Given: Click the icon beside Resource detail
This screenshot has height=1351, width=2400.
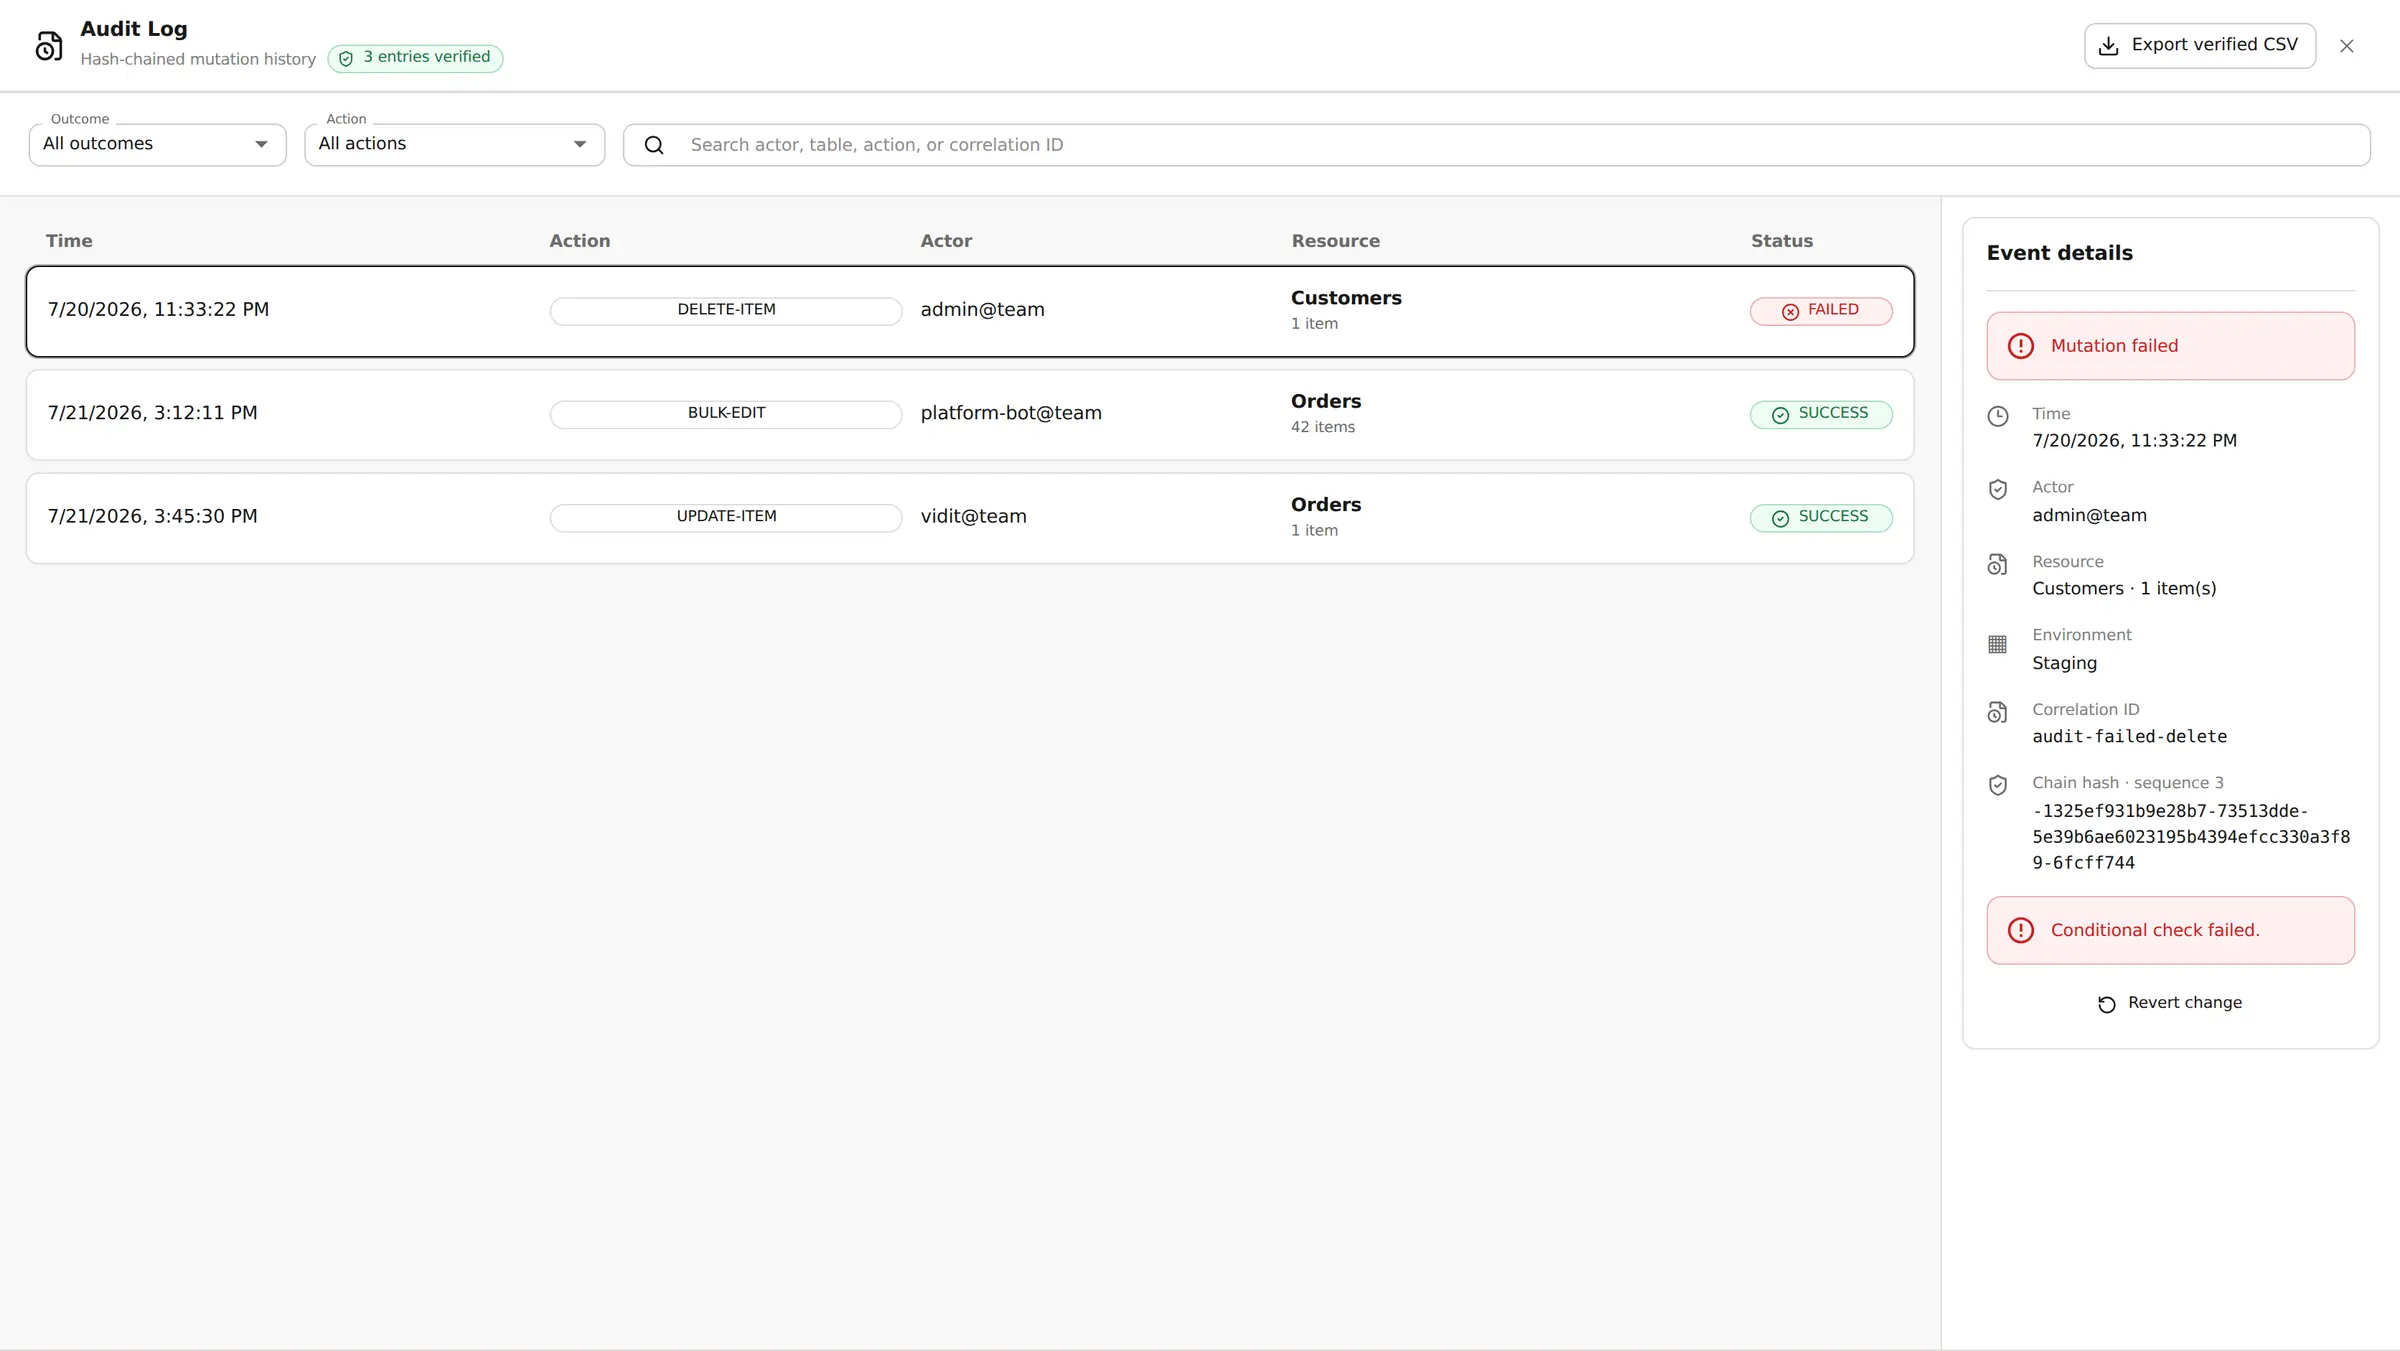Looking at the screenshot, I should point(1998,564).
